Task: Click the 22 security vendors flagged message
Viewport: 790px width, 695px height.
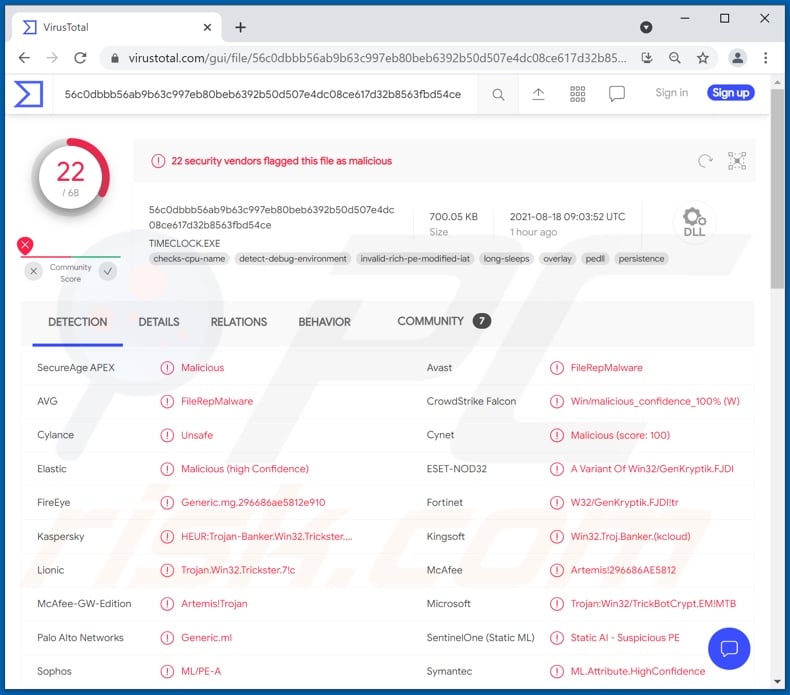Action: click(x=282, y=161)
